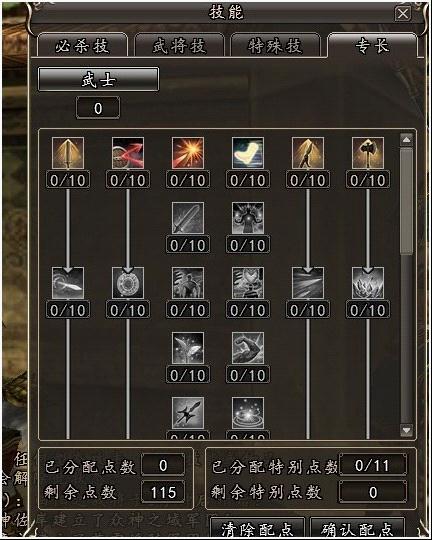
Task: Click the skill list scrollbar thumb
Action: [407, 201]
